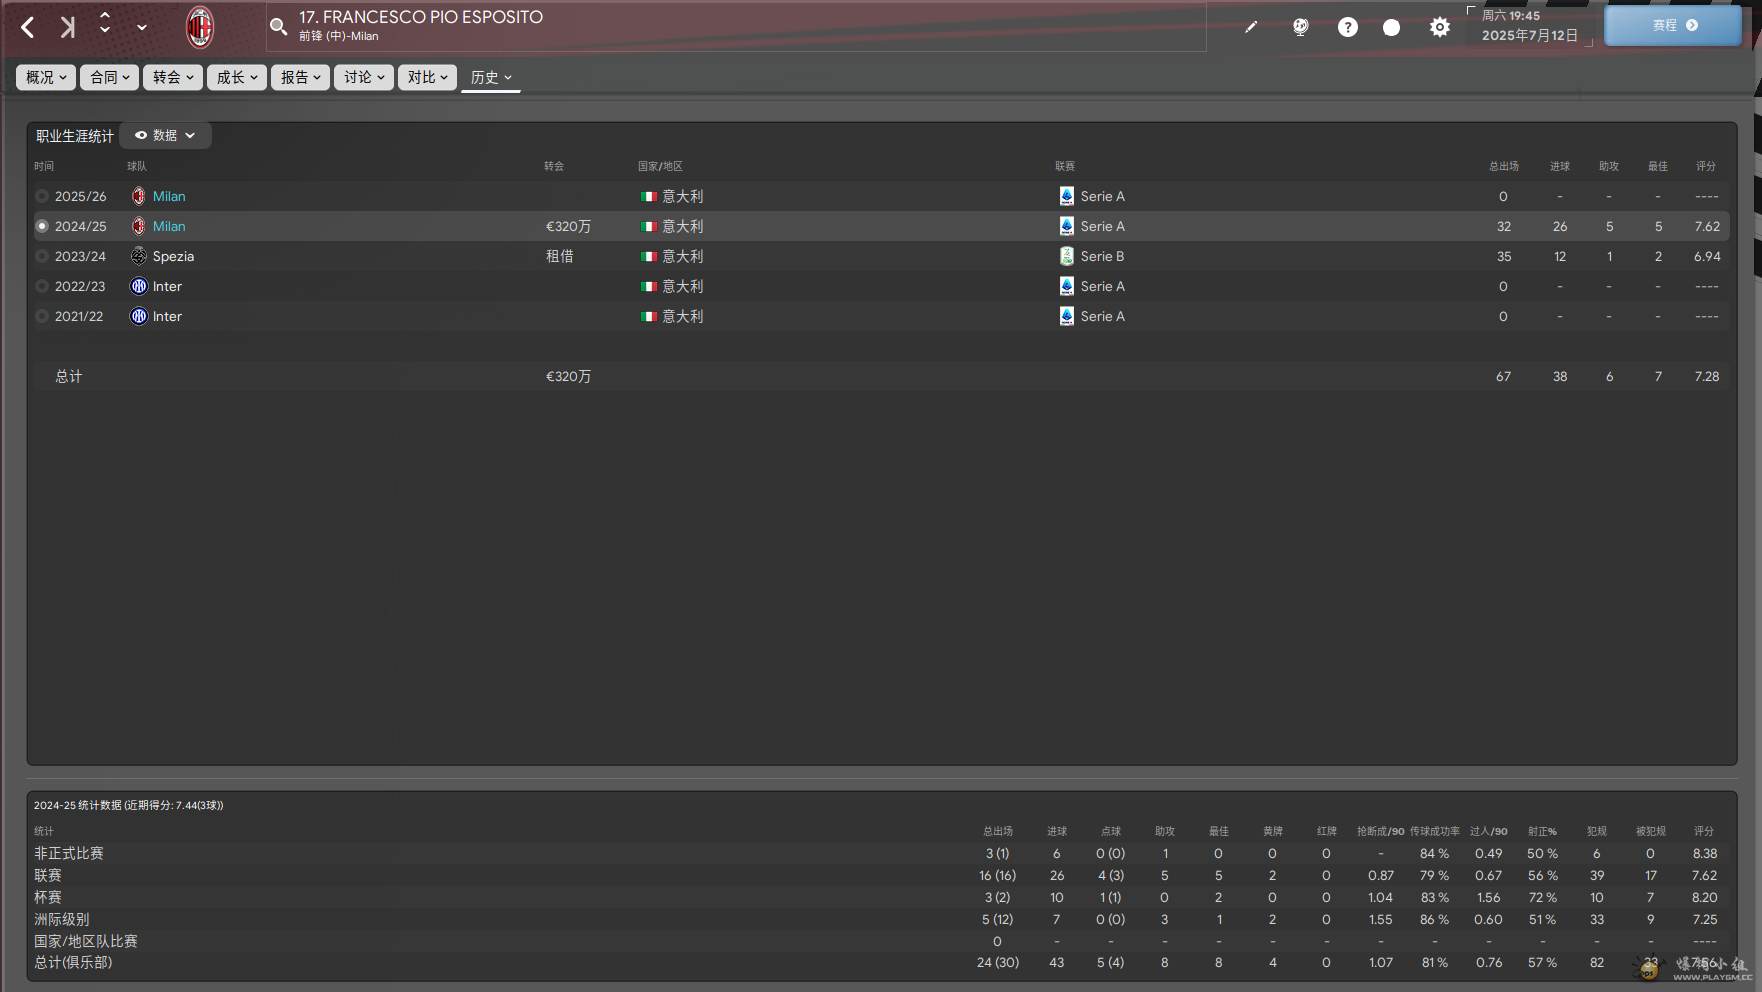Click the pencil edit icon
This screenshot has height=992, width=1762.
pos(1251,27)
